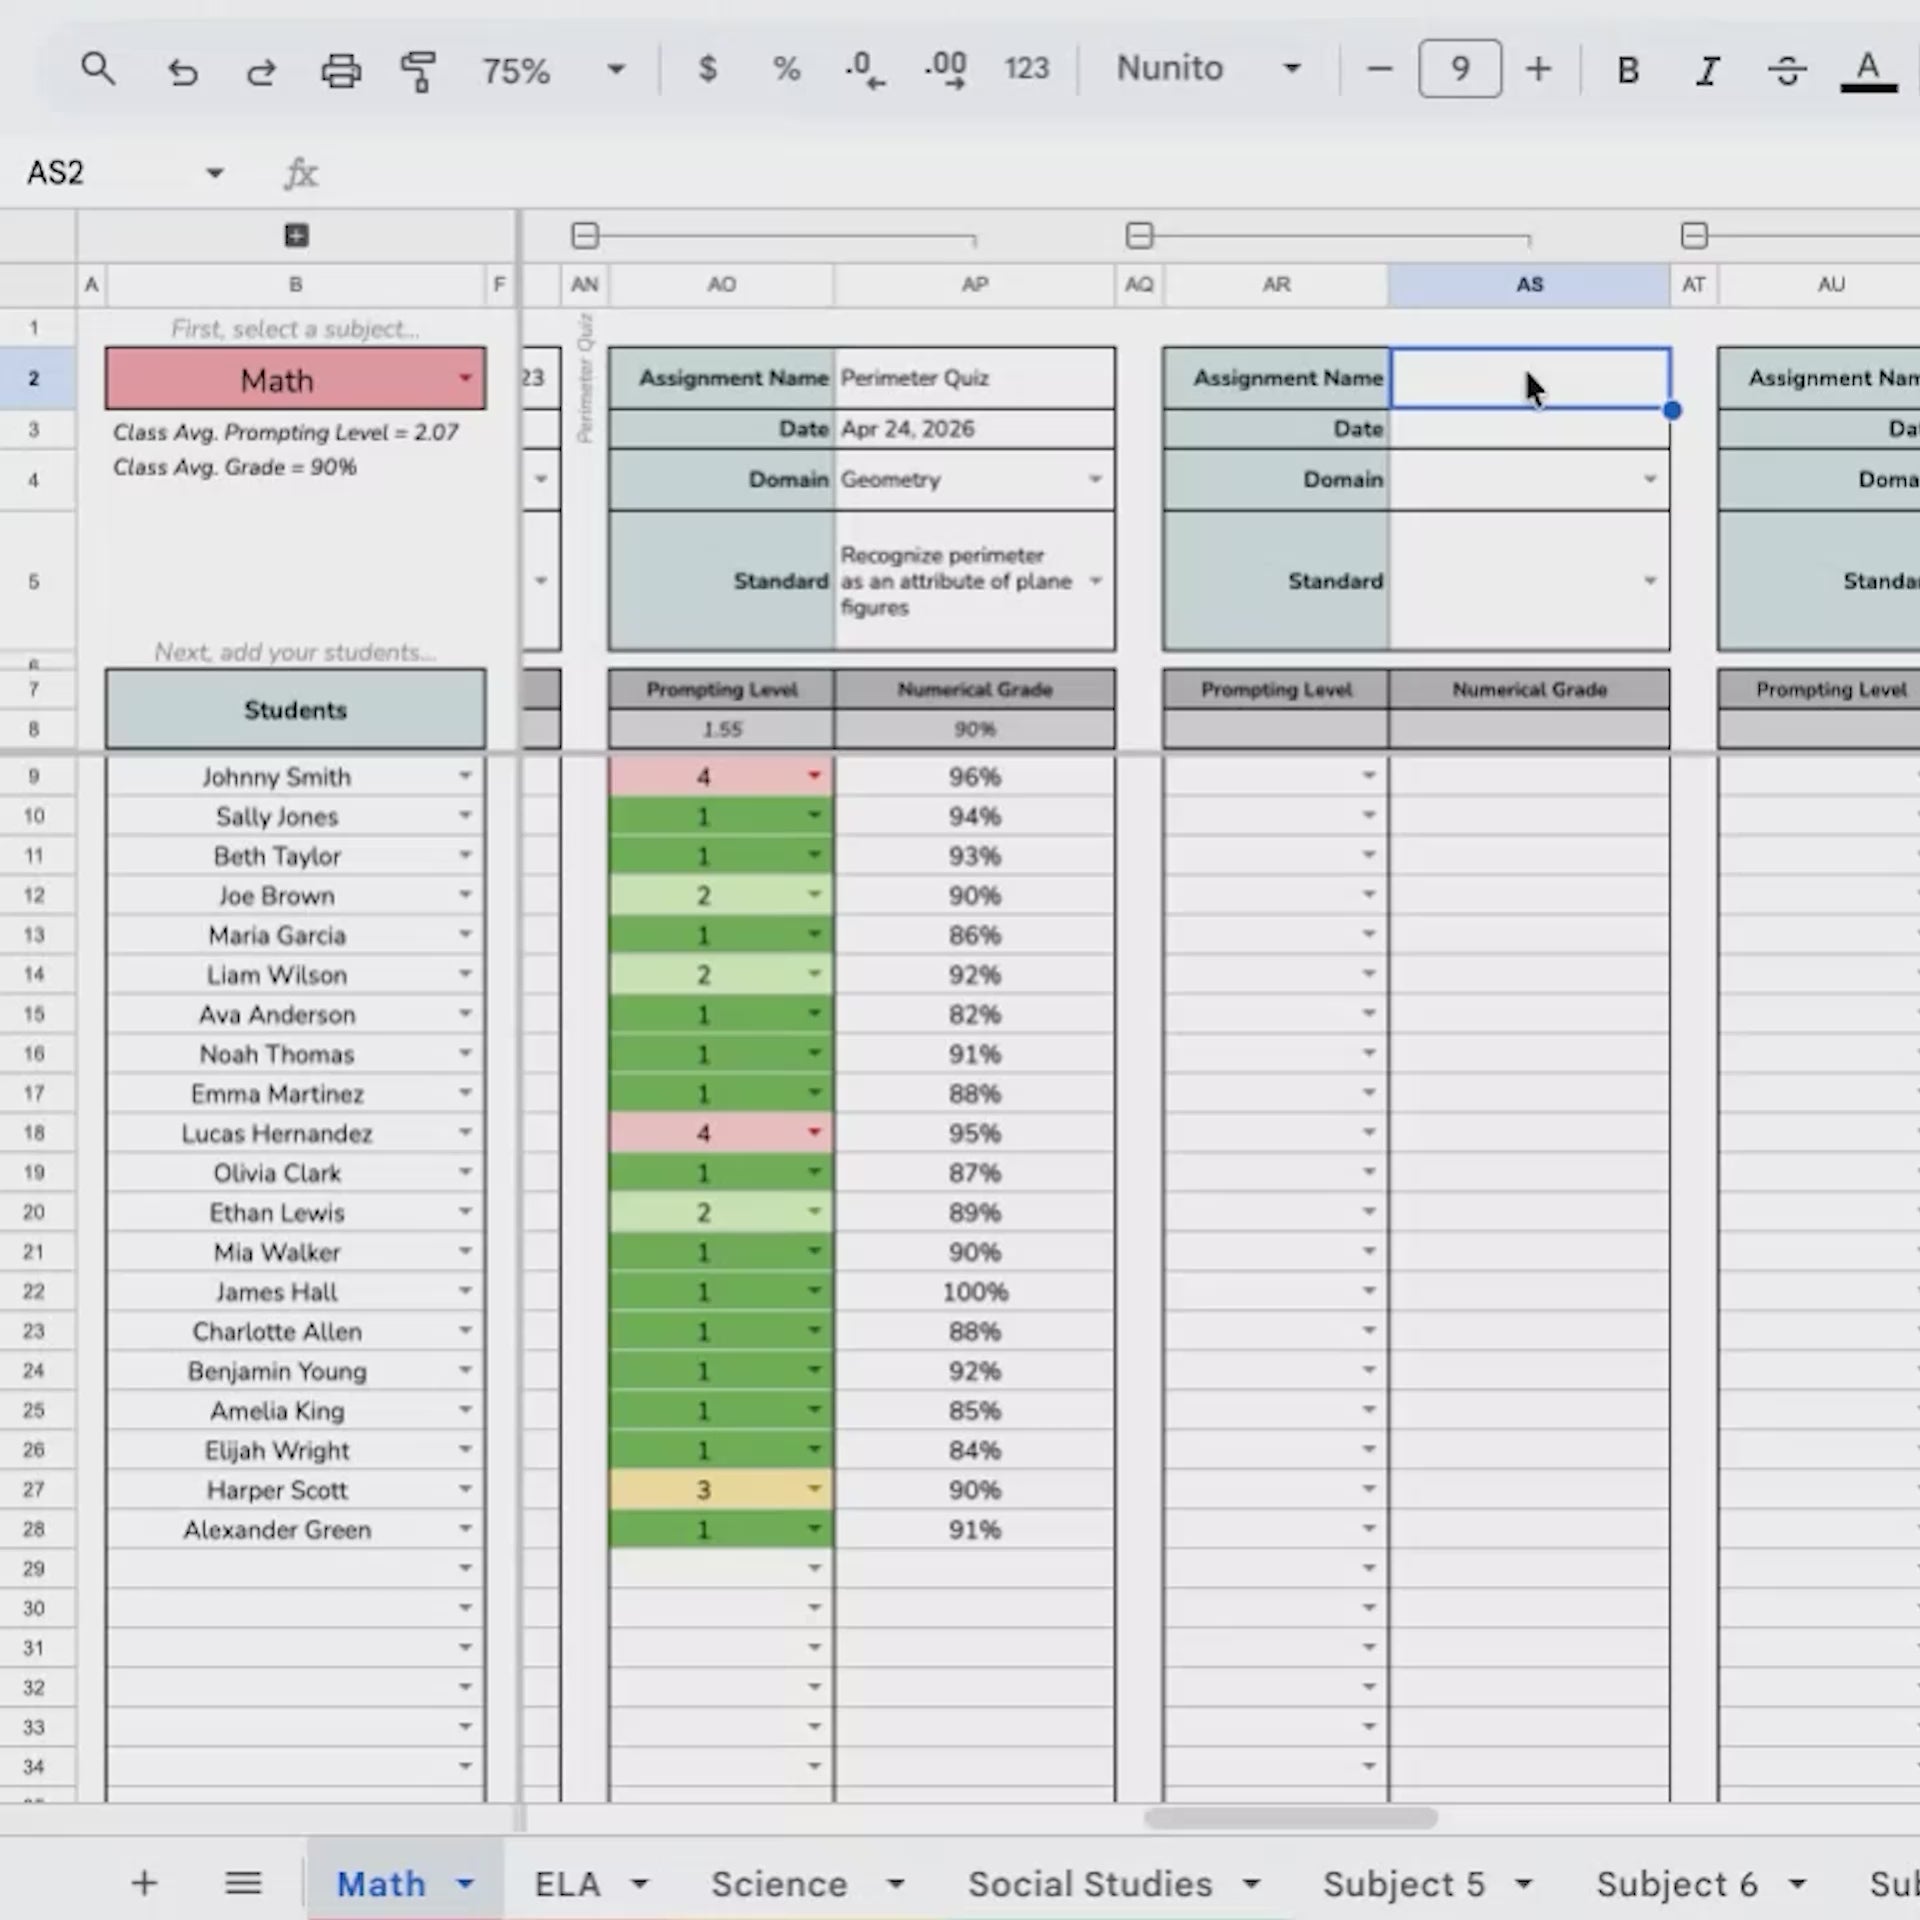Toggle bold formatting
1920x1920 pixels.
[1628, 70]
